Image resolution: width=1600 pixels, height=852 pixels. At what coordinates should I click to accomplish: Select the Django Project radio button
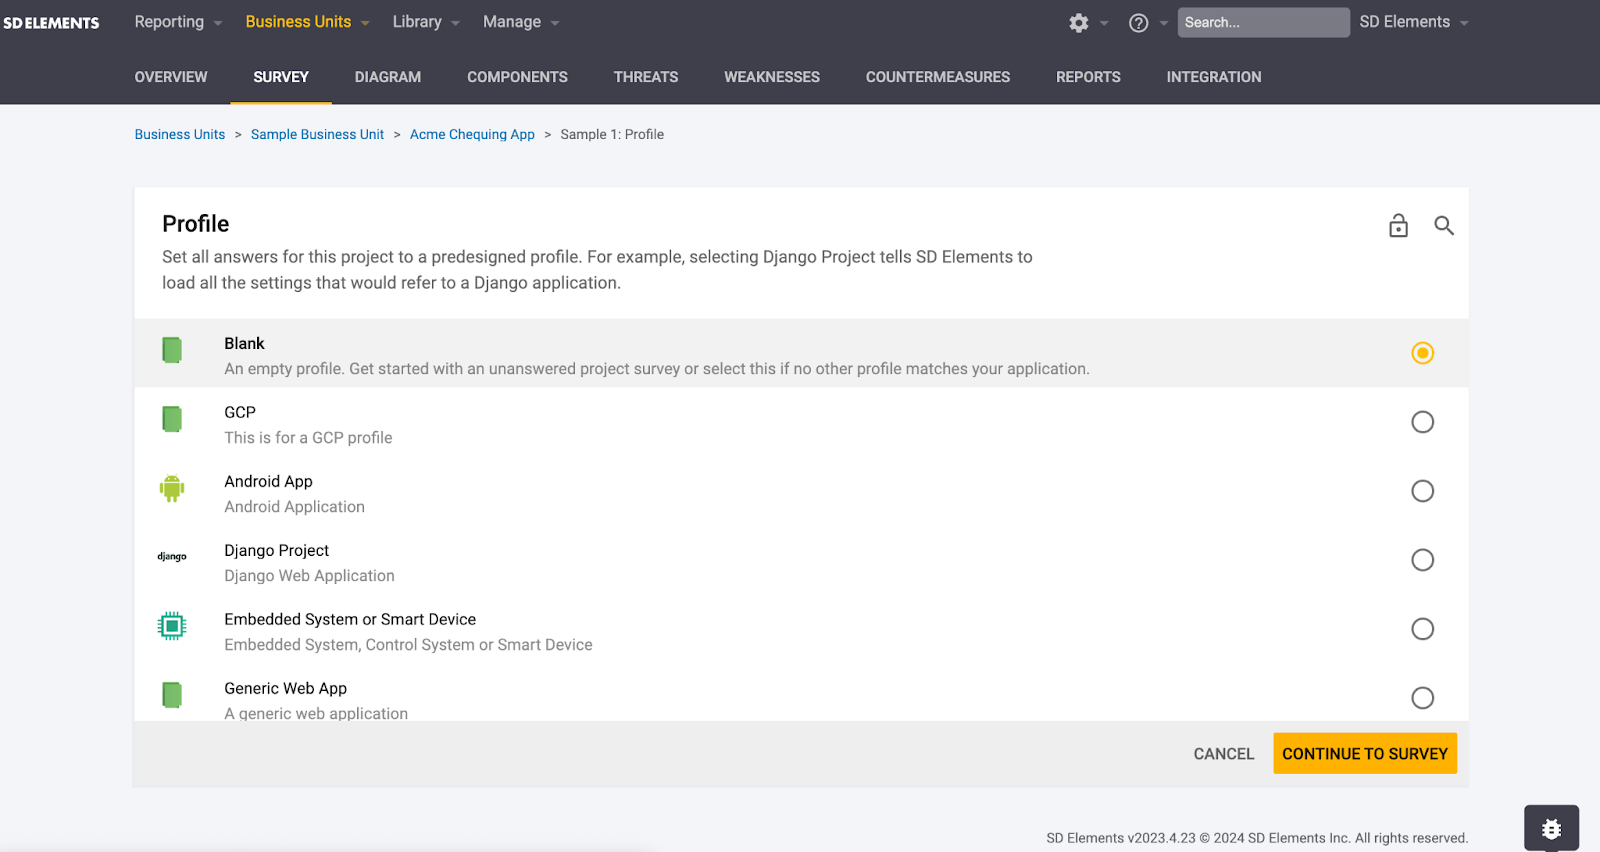pos(1422,560)
